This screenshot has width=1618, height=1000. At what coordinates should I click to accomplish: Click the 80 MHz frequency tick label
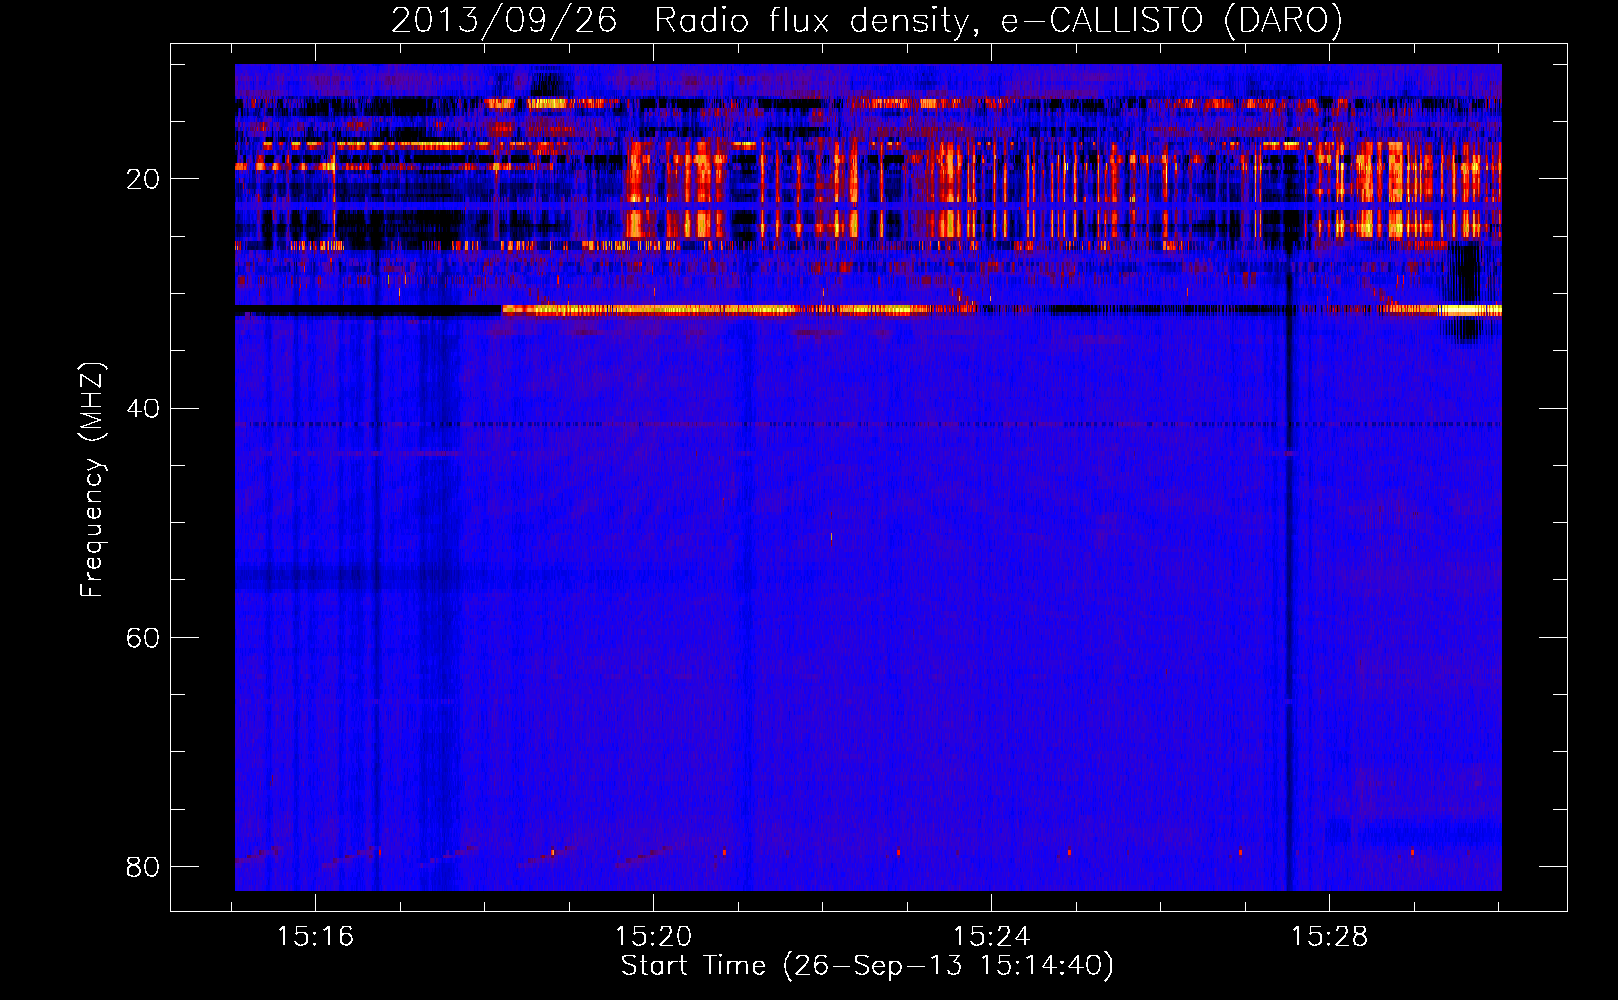coord(143,867)
